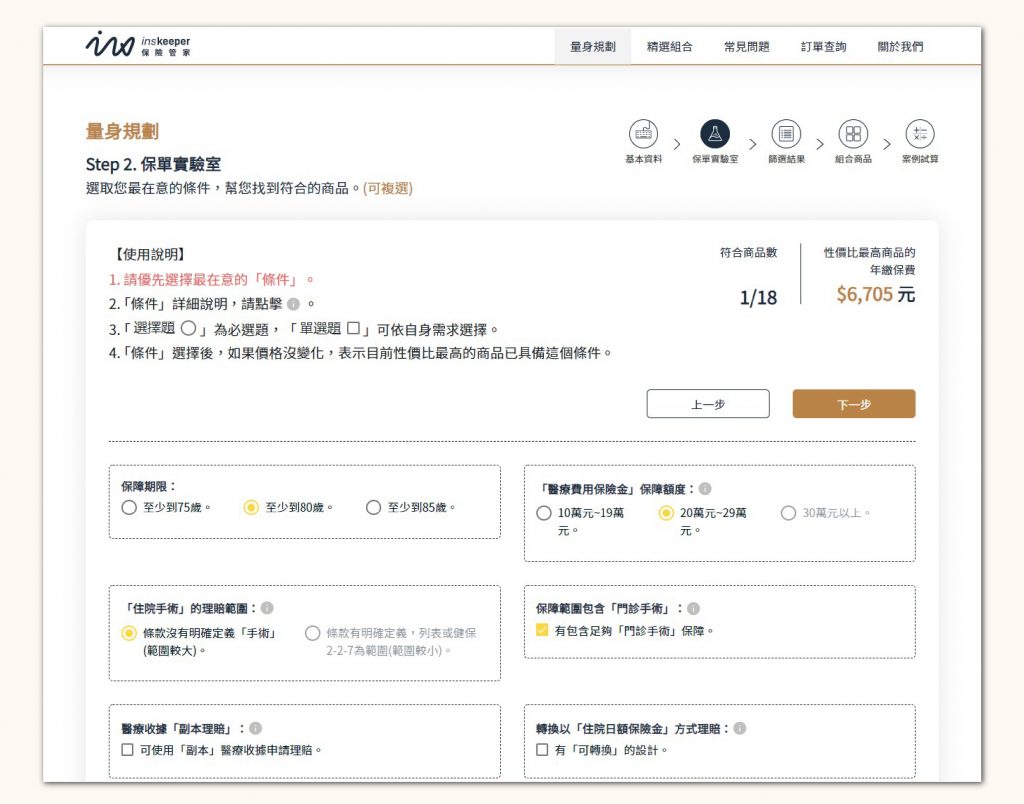Show info for 保障範圍包含門診手術
This screenshot has height=804, width=1024.
[694, 609]
